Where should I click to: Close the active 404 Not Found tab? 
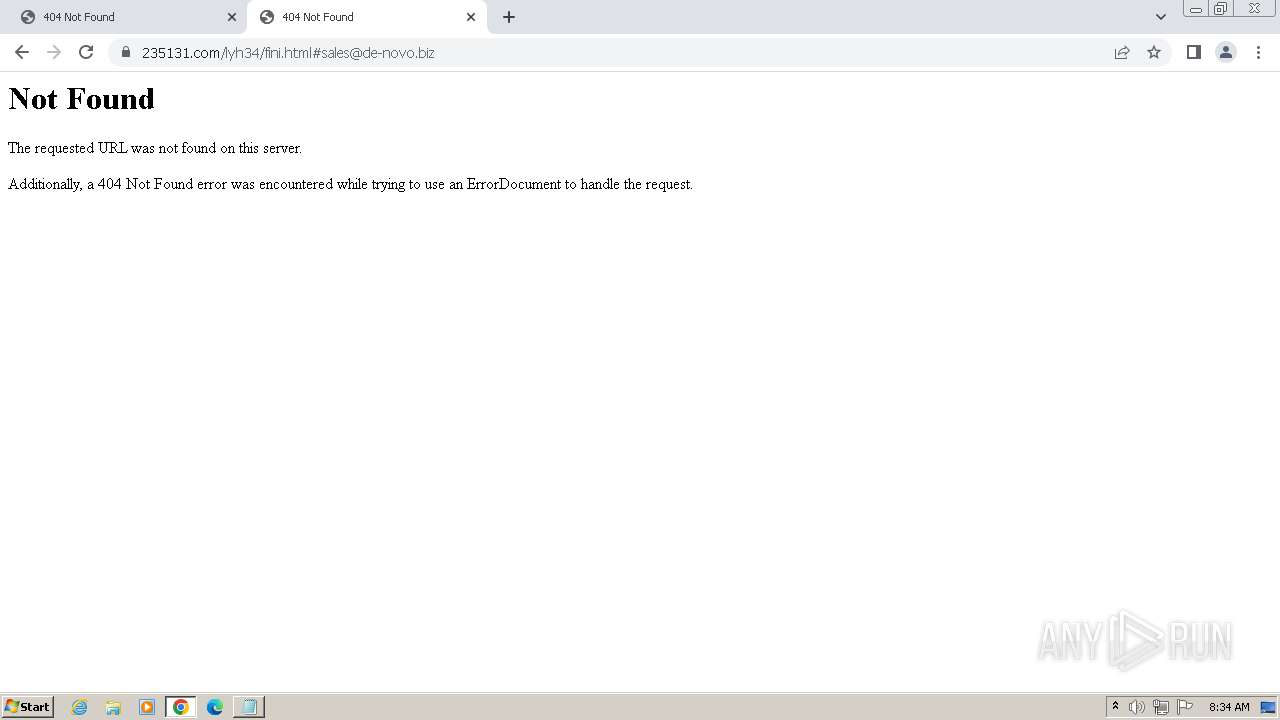tap(471, 17)
